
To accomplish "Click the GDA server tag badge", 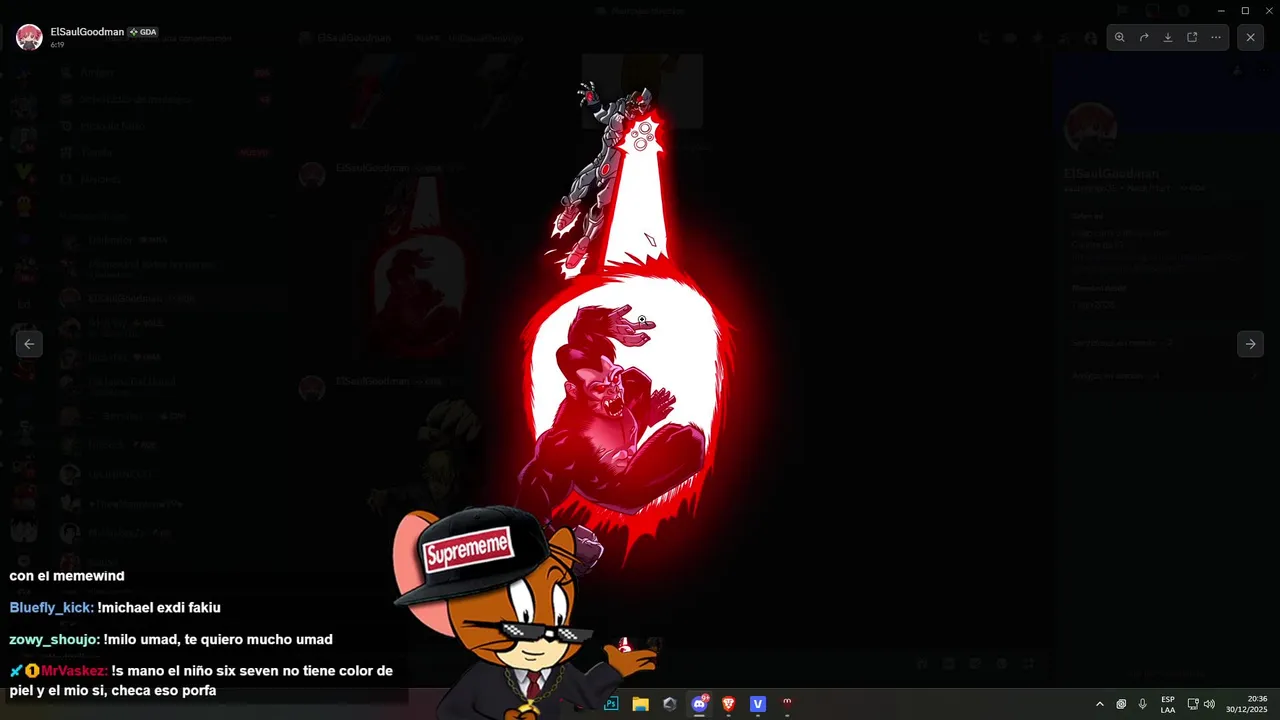I will [143, 32].
